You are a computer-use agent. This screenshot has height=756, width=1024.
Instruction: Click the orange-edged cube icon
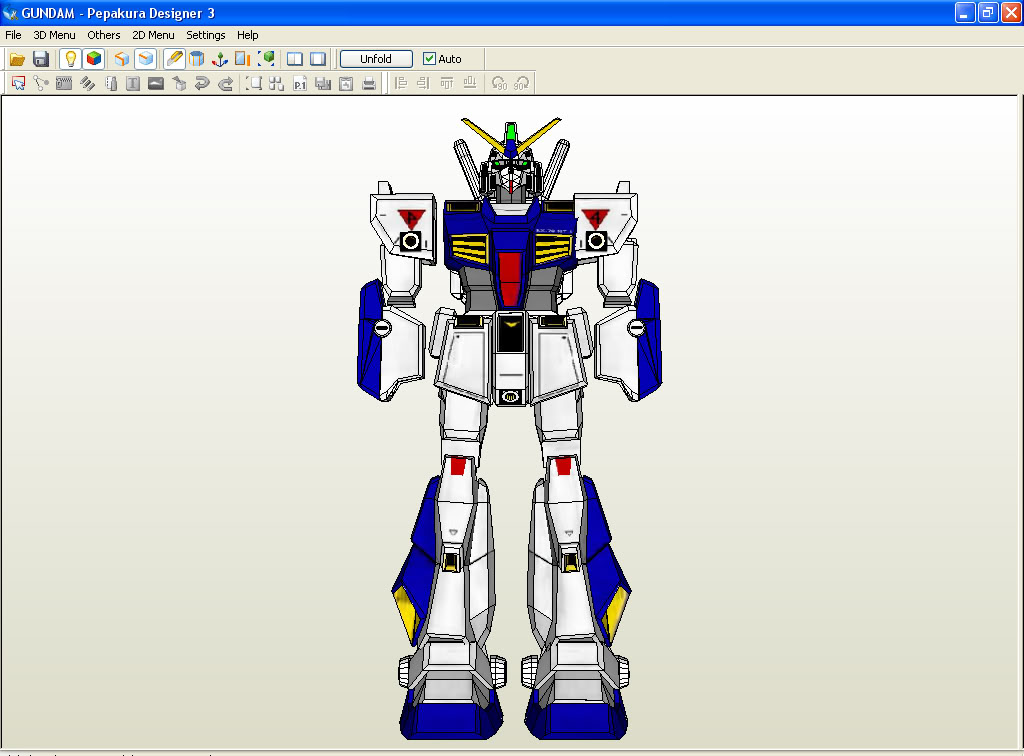(121, 59)
